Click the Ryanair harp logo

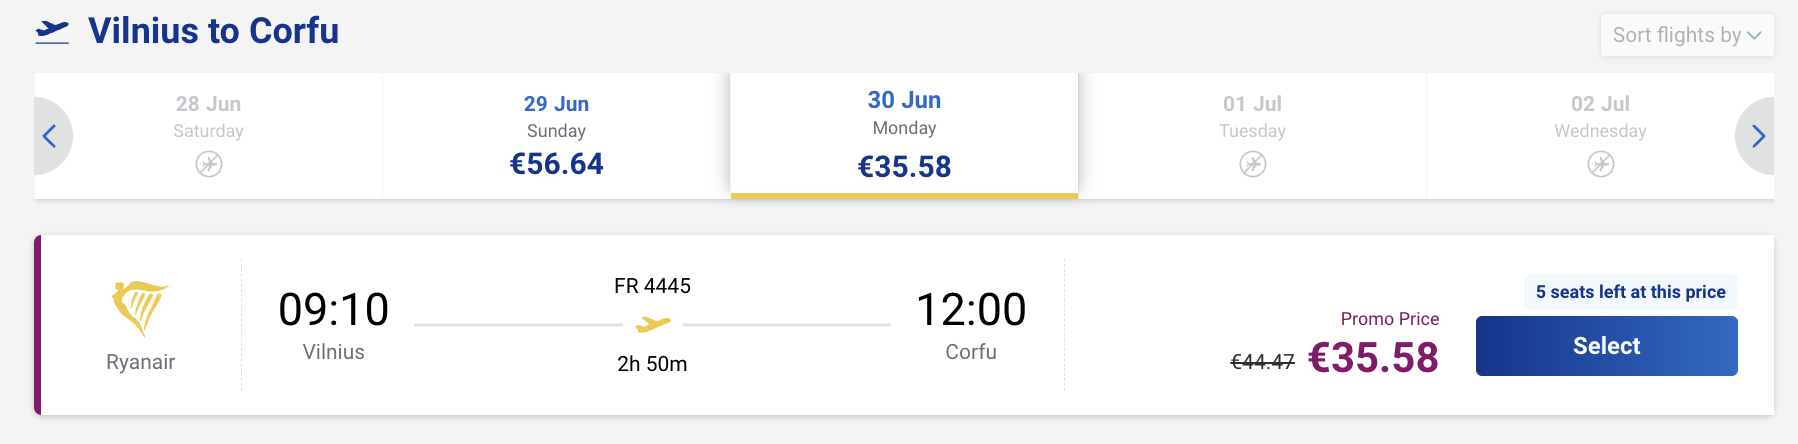140,308
